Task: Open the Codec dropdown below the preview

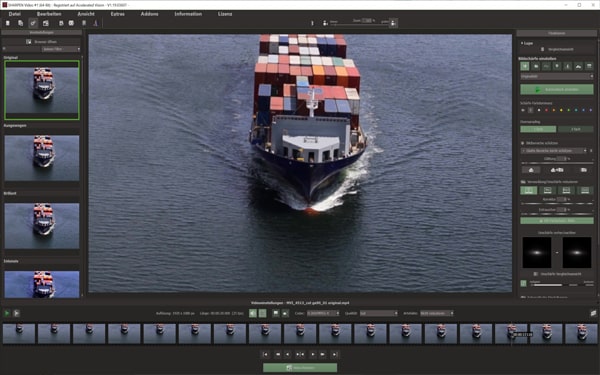Action: [323, 313]
